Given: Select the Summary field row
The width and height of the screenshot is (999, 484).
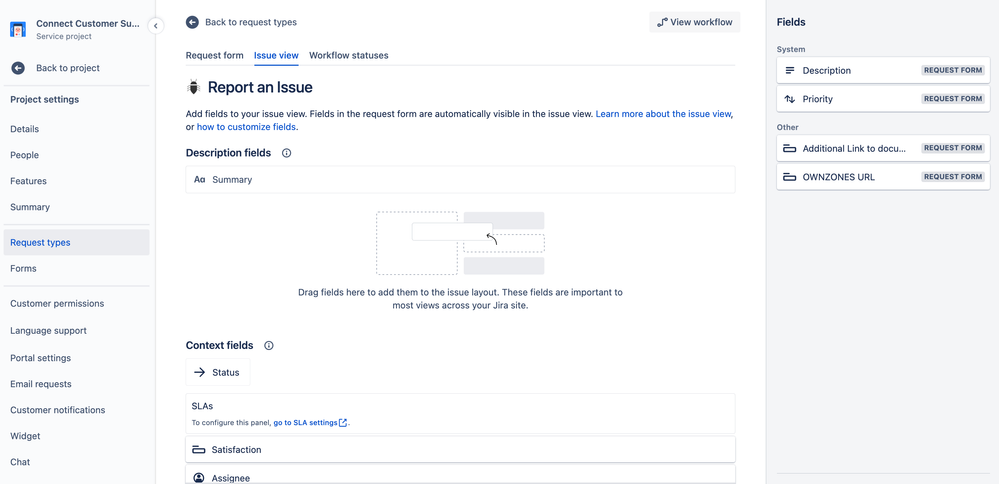Looking at the screenshot, I should (x=460, y=180).
